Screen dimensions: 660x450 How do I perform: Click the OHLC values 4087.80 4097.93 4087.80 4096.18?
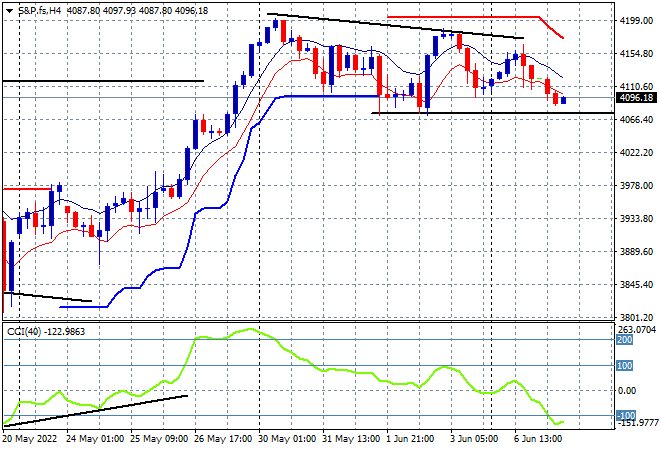(138, 11)
